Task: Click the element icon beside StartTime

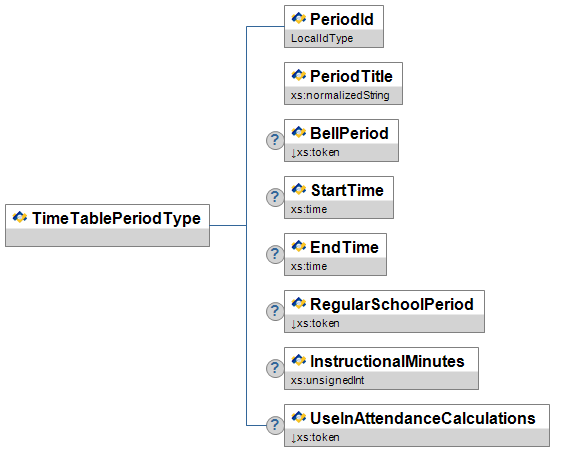Action: coord(298,189)
